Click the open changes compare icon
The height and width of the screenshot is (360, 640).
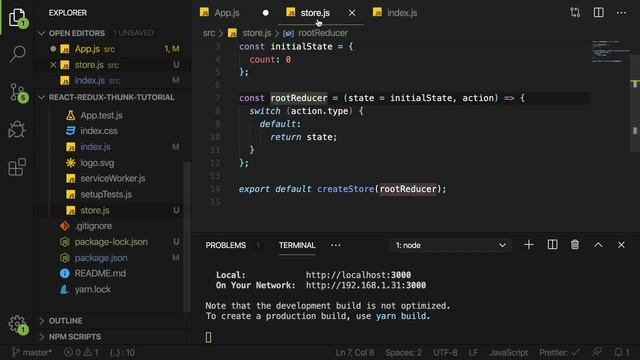click(x=575, y=13)
